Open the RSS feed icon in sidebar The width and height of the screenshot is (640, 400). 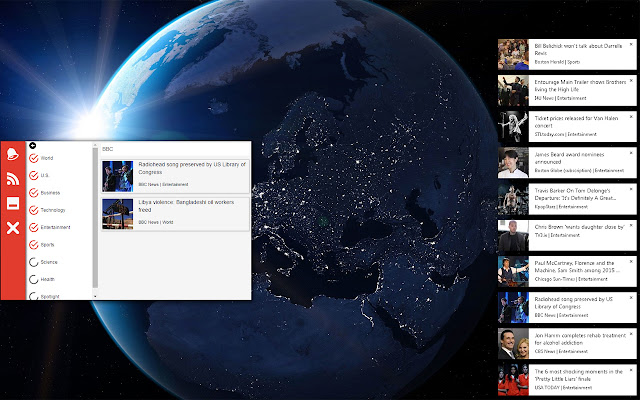pyautogui.click(x=13, y=179)
